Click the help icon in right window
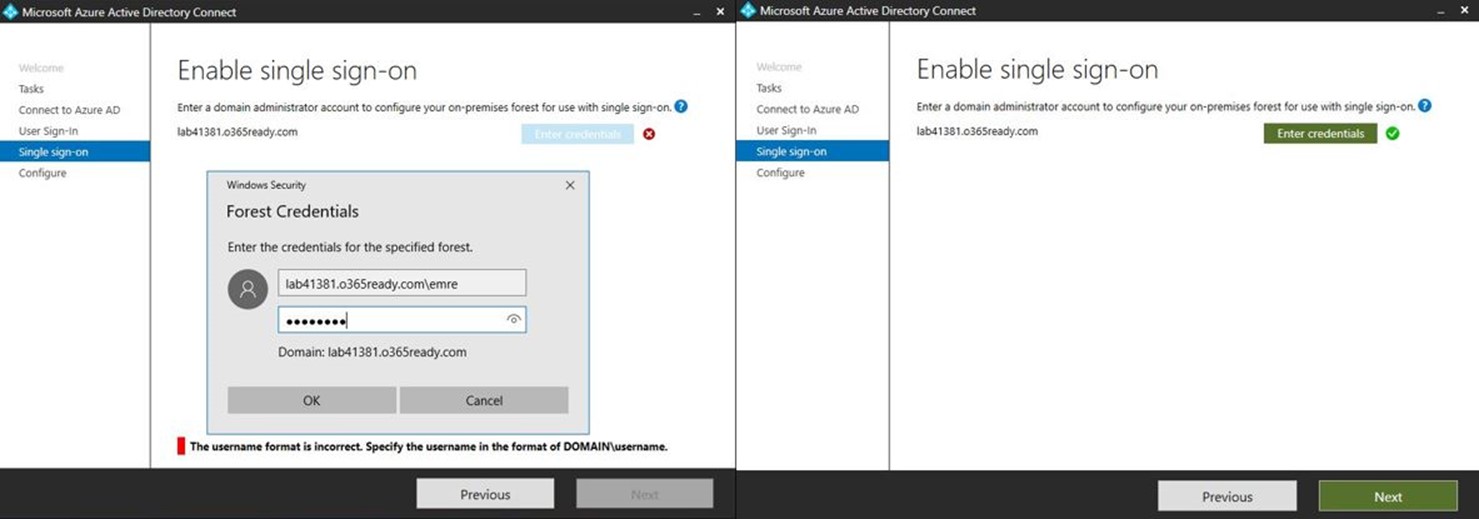This screenshot has width=1479, height=519. coord(1425,105)
